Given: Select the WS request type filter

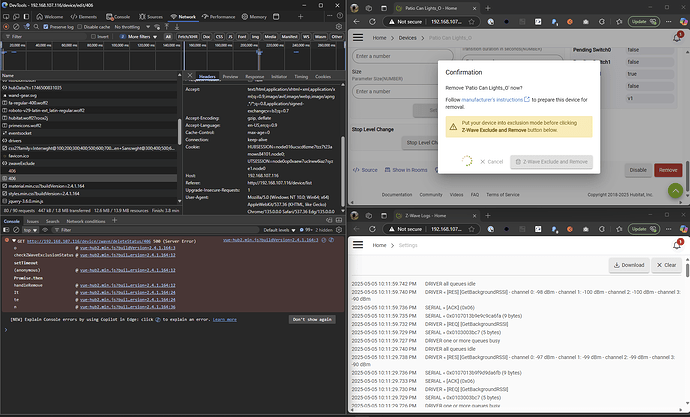Looking at the screenshot, I should point(306,37).
